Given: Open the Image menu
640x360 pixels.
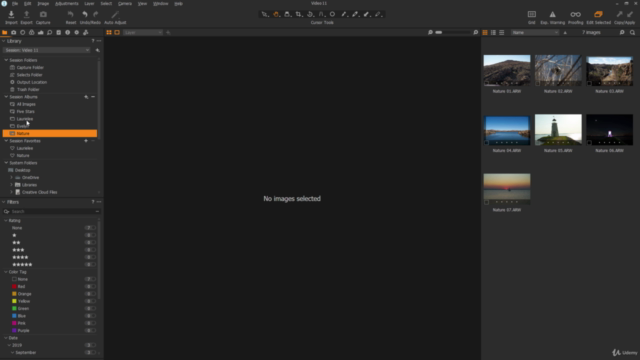Looking at the screenshot, I should [43, 4].
